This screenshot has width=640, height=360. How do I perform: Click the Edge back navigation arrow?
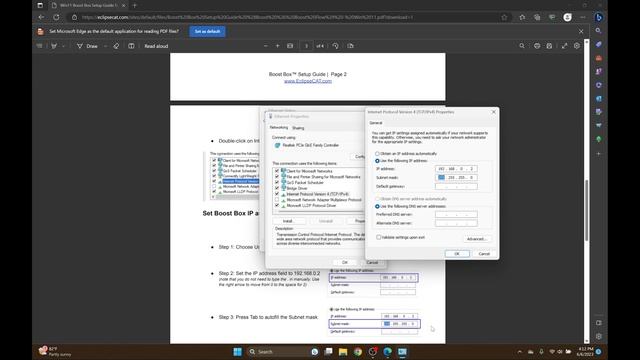click(41, 17)
